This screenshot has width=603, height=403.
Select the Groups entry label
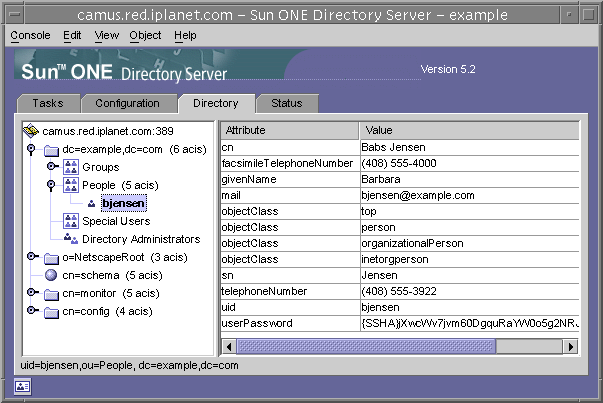coord(101,167)
